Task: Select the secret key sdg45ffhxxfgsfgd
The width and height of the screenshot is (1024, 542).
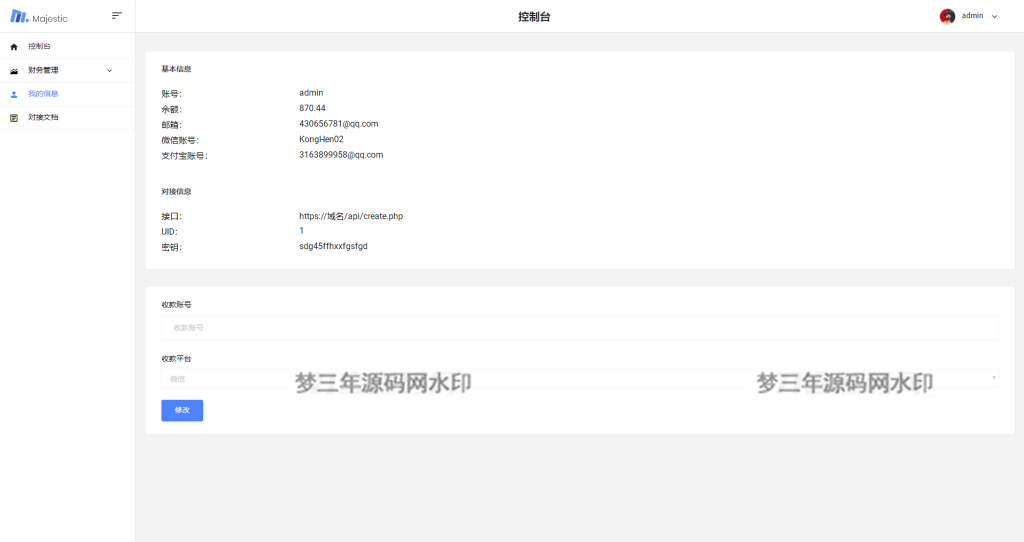Action: point(333,246)
